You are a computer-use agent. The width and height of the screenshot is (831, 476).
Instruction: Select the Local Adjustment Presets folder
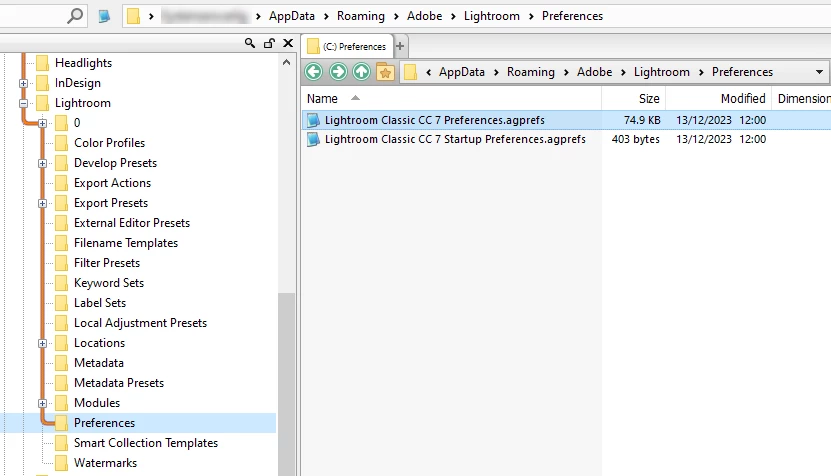[140, 323]
